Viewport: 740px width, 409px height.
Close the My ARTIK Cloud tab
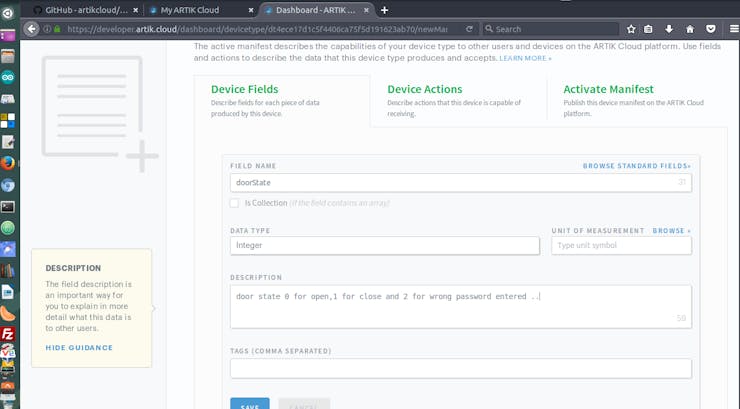point(251,10)
